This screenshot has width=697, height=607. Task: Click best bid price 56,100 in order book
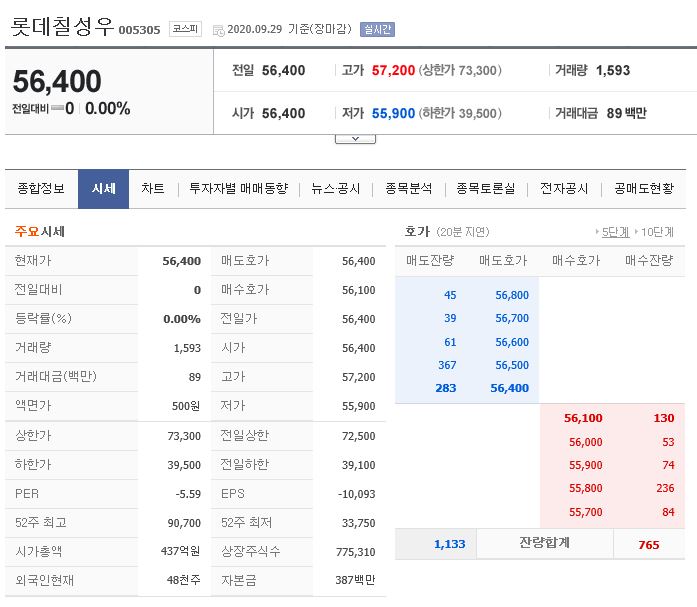[583, 418]
